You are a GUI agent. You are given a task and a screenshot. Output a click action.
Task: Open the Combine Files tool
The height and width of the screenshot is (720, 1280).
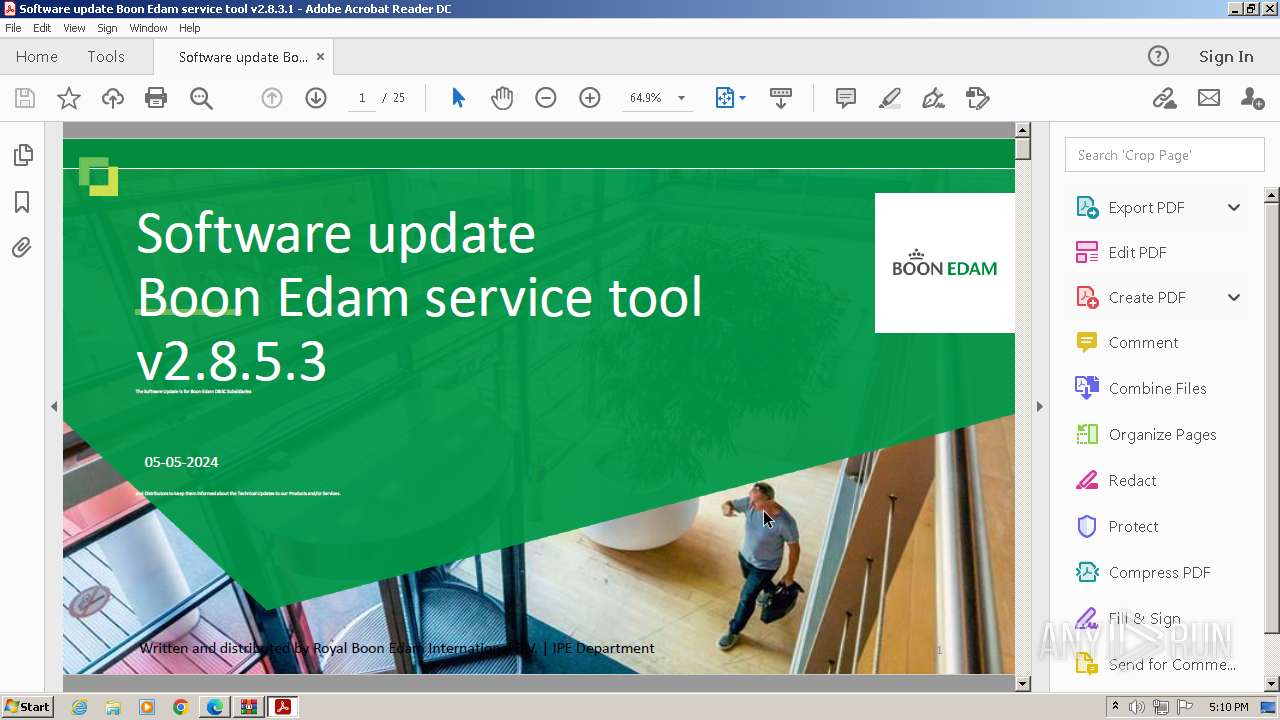[x=1157, y=389]
